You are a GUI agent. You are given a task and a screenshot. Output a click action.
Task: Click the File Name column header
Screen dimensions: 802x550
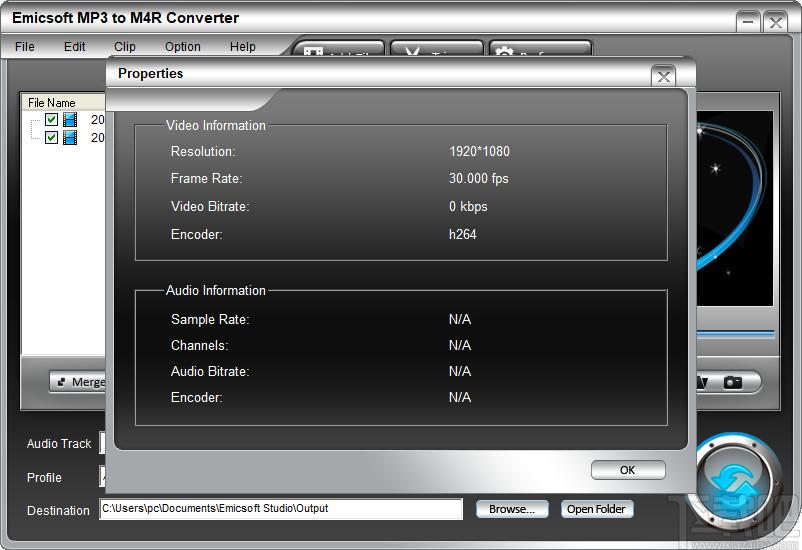pyautogui.click(x=63, y=103)
